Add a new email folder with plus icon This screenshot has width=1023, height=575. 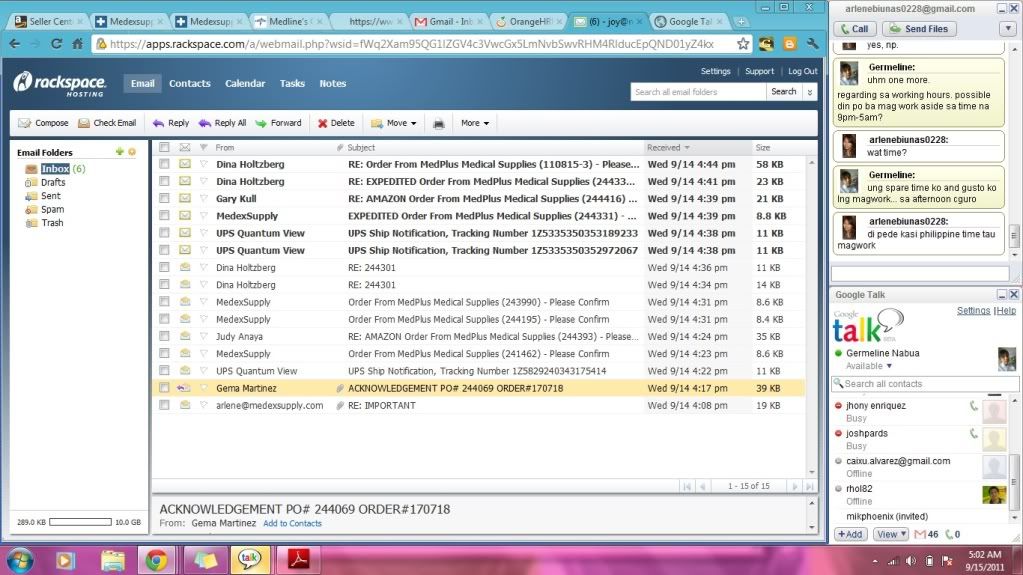(x=119, y=151)
